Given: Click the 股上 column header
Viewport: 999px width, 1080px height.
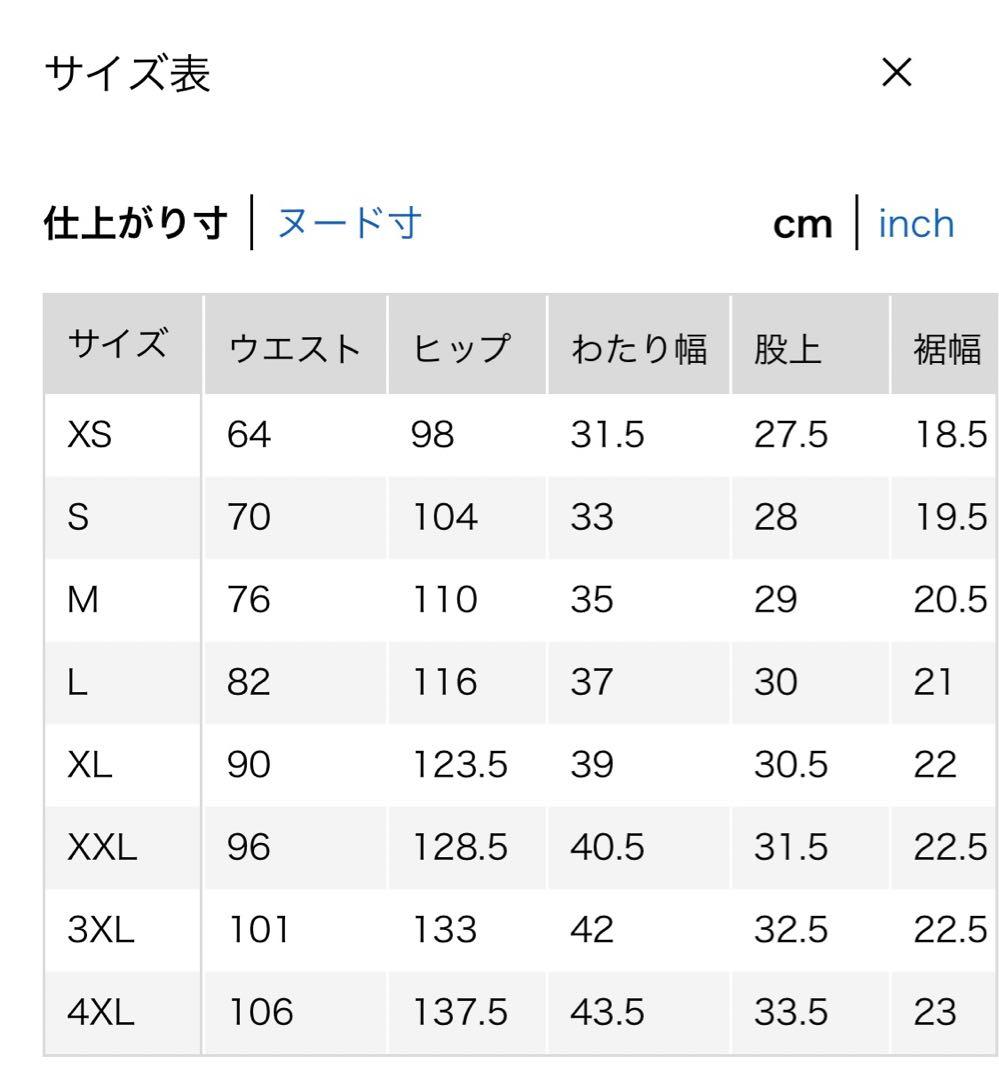Looking at the screenshot, I should click(x=788, y=349).
